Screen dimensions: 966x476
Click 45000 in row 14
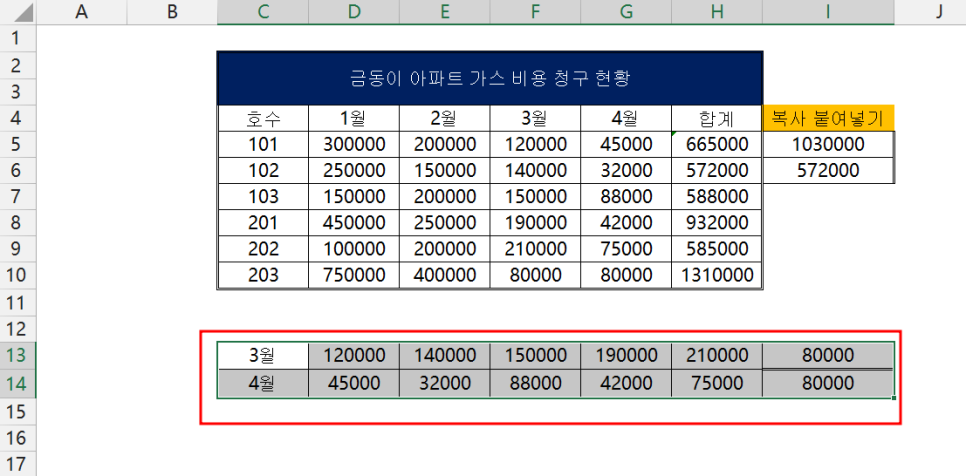[x=354, y=384]
